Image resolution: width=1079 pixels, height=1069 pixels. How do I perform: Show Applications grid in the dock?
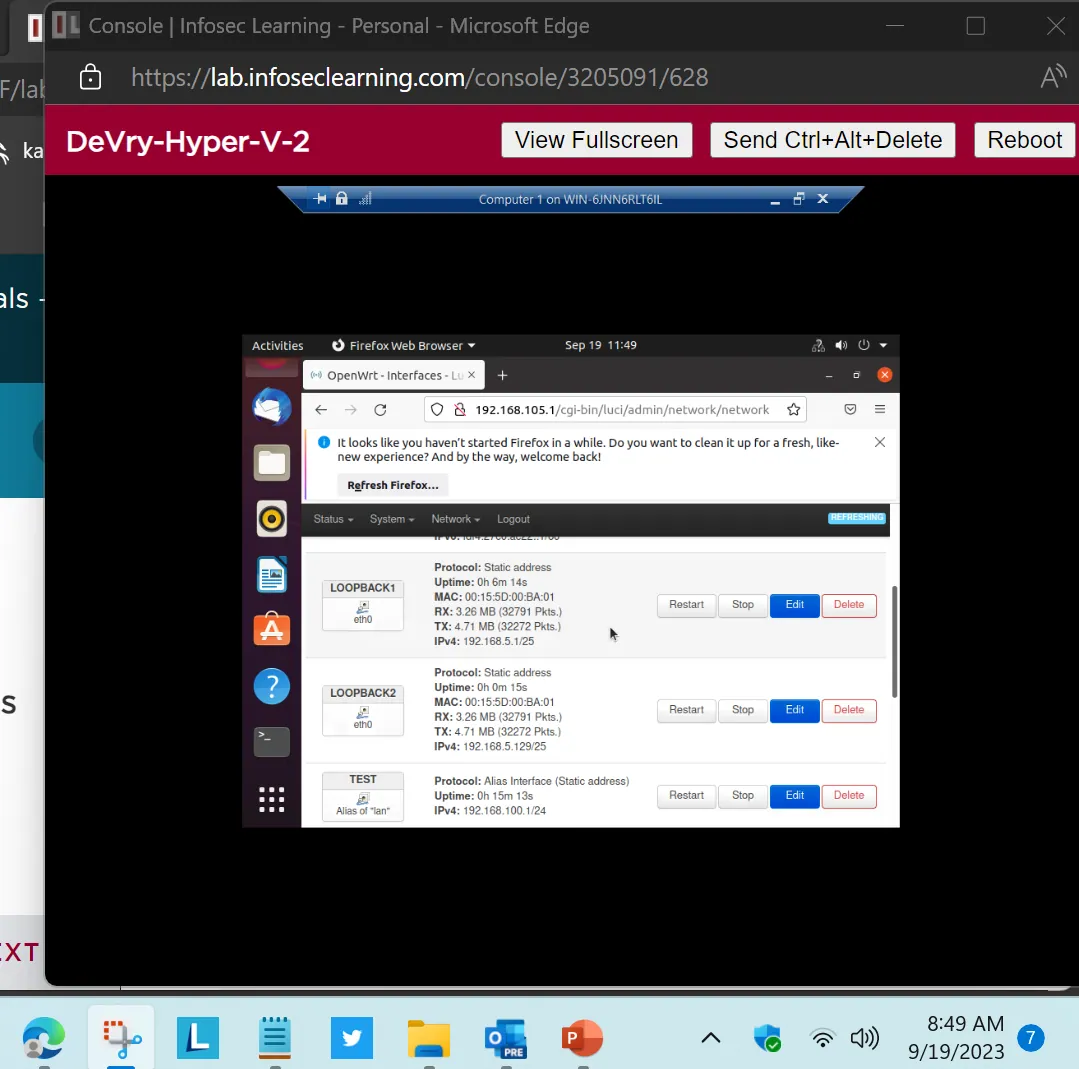click(272, 799)
